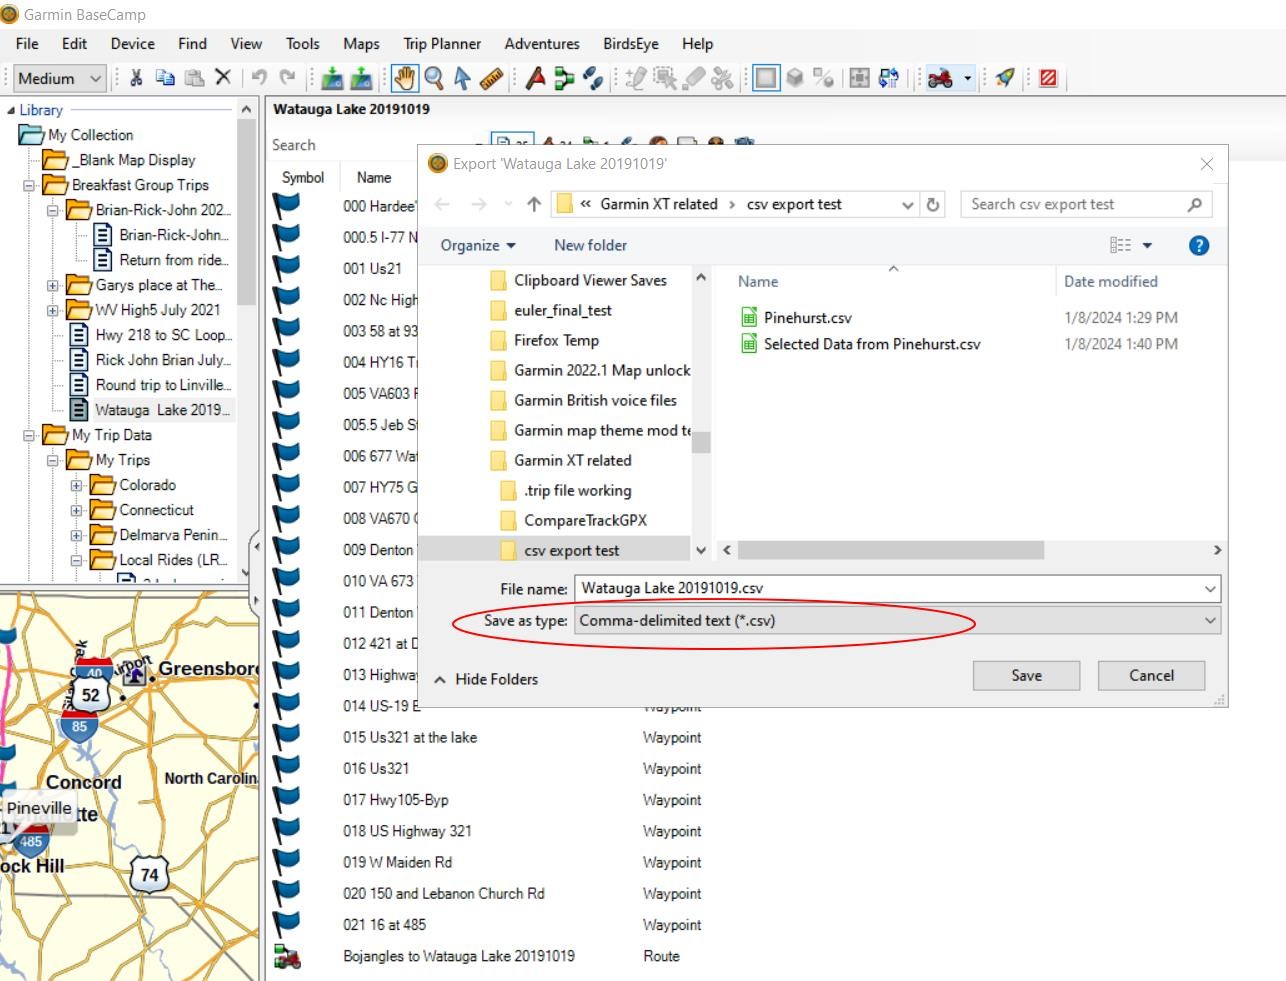Click the Cut scissors icon in toolbar

(x=137, y=78)
